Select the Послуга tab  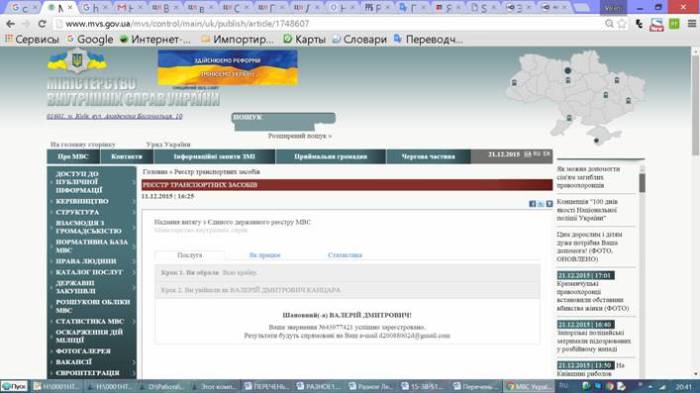[x=190, y=255]
